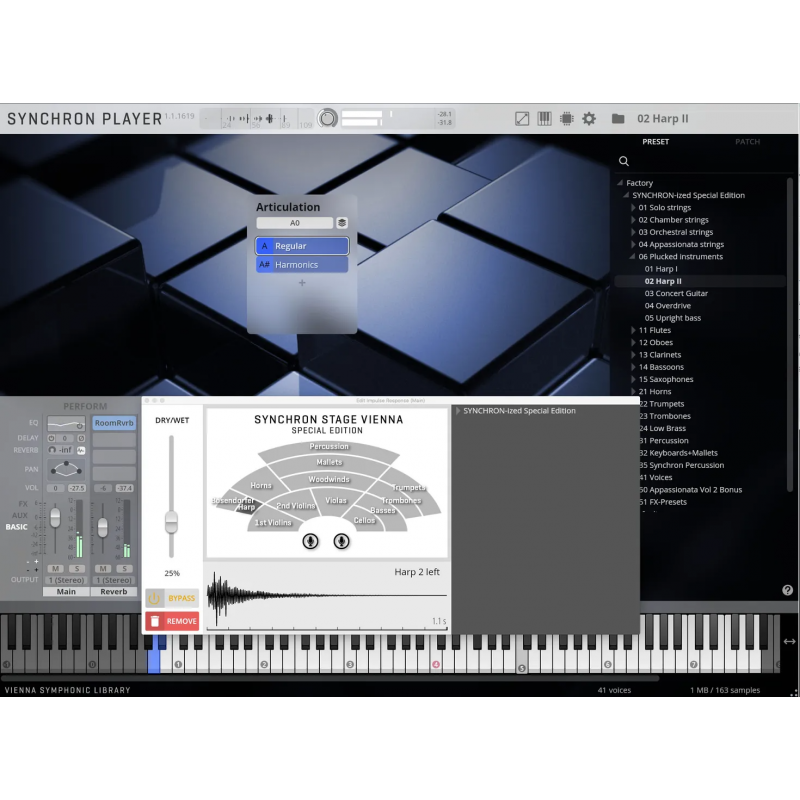
Task: Click the impulse response icon next to -inf reverb
Action: (79, 449)
